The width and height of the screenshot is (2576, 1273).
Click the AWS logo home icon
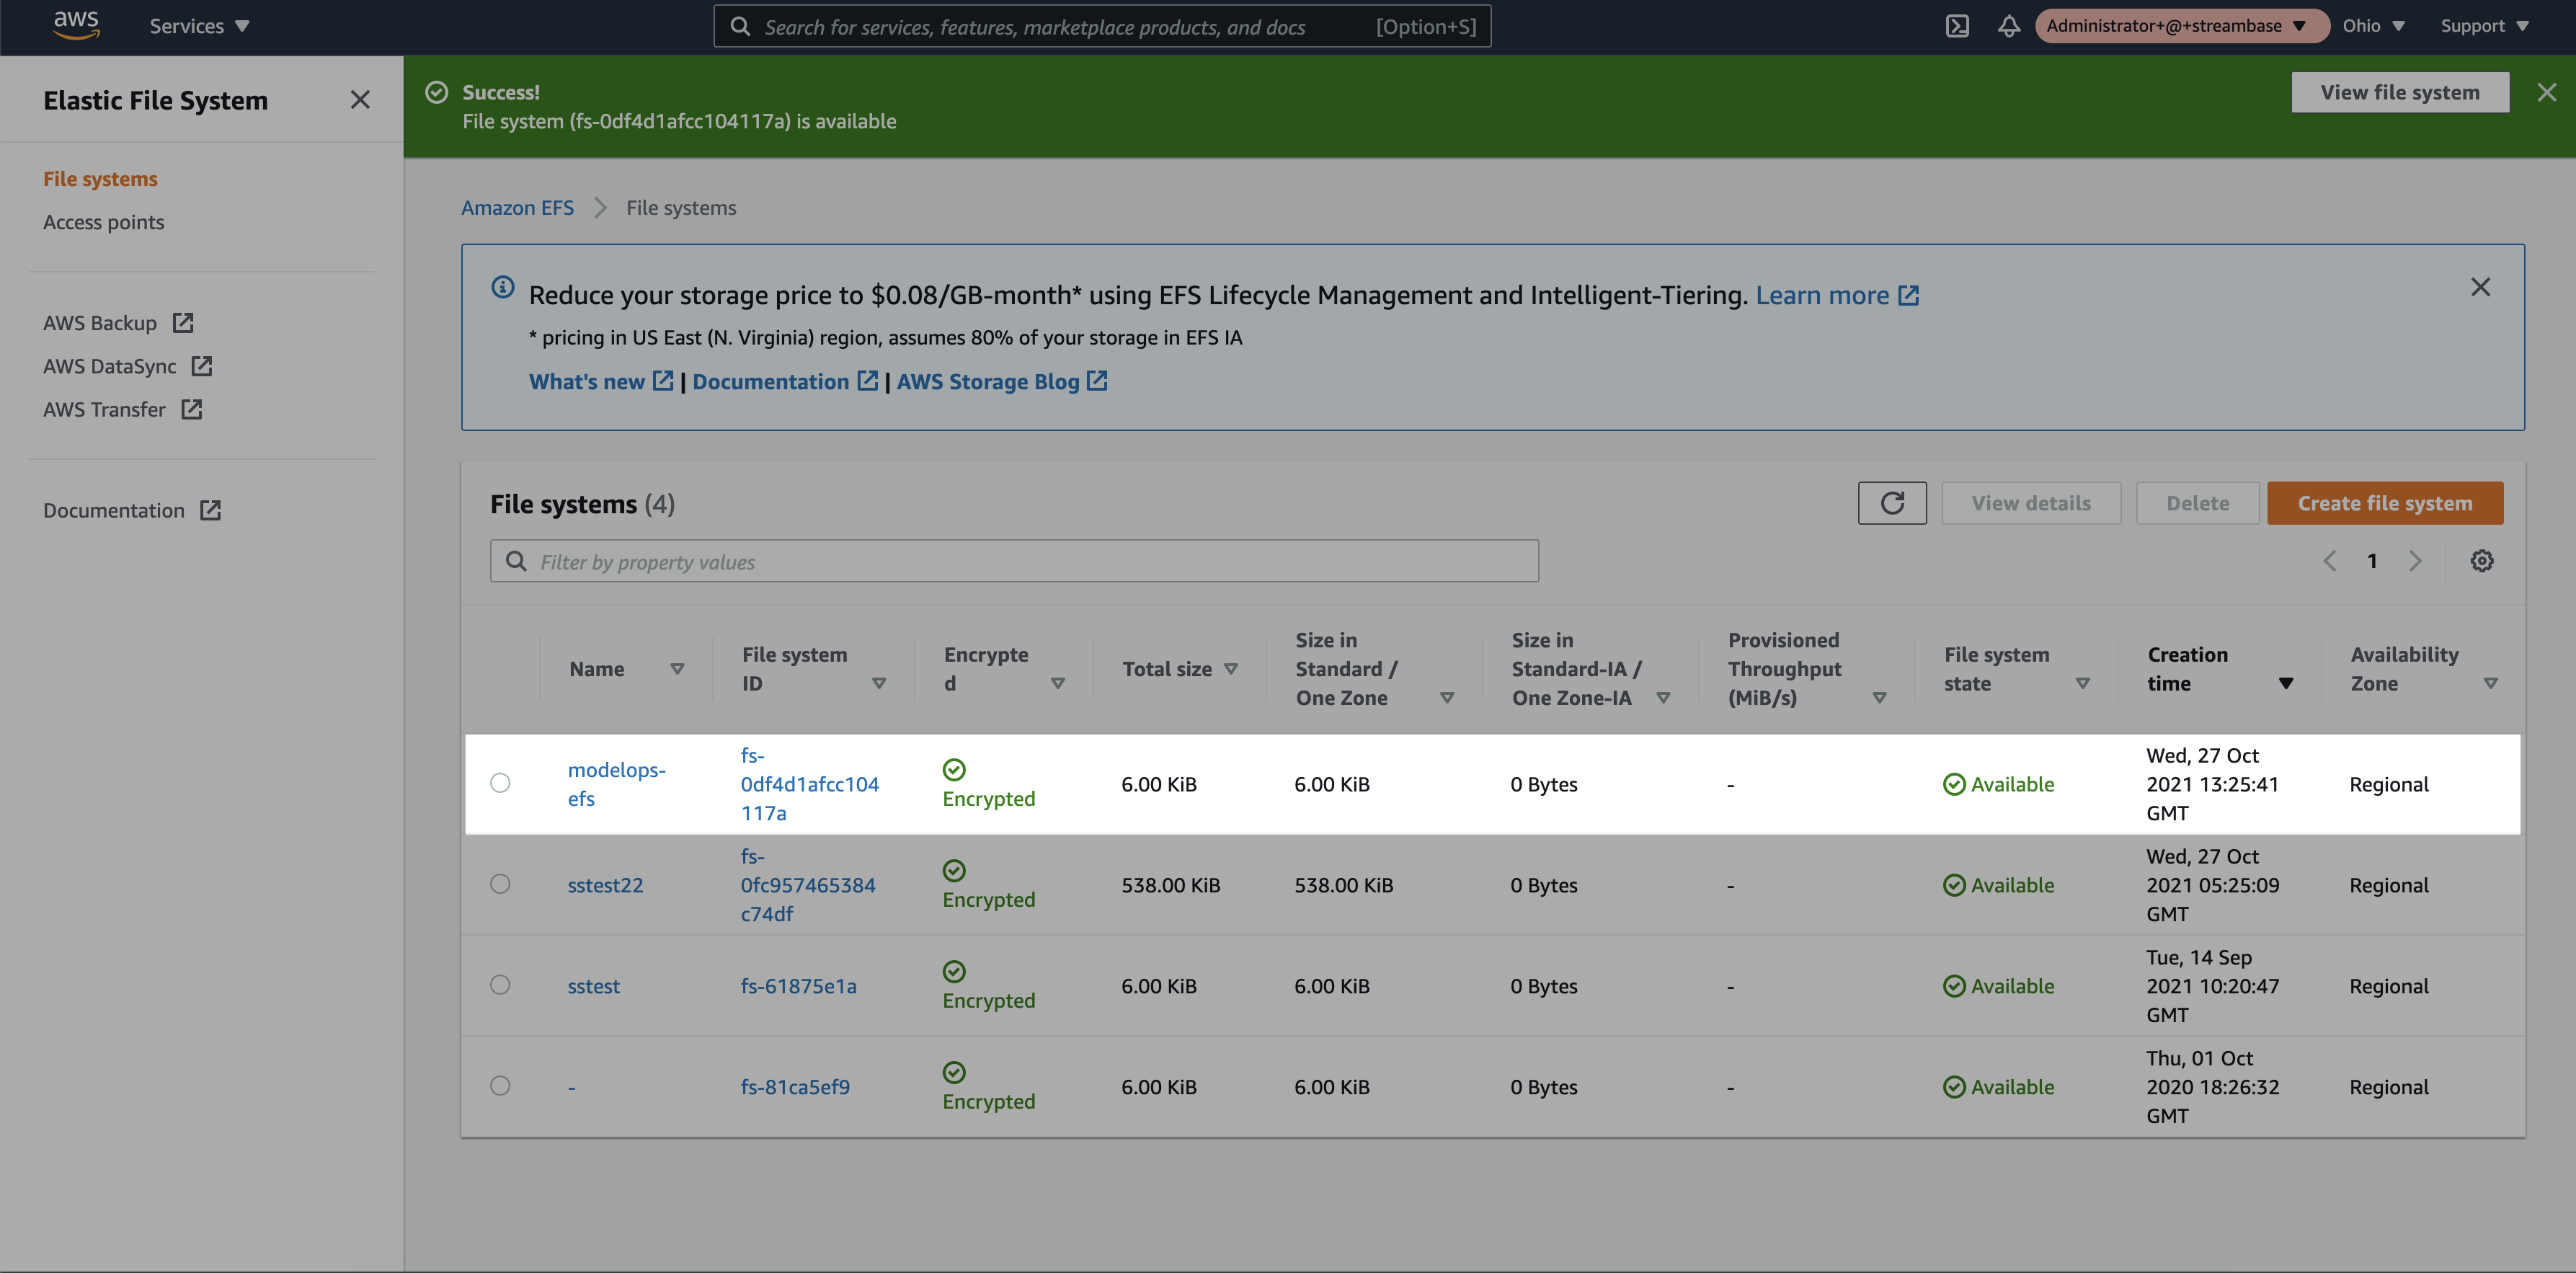point(76,26)
